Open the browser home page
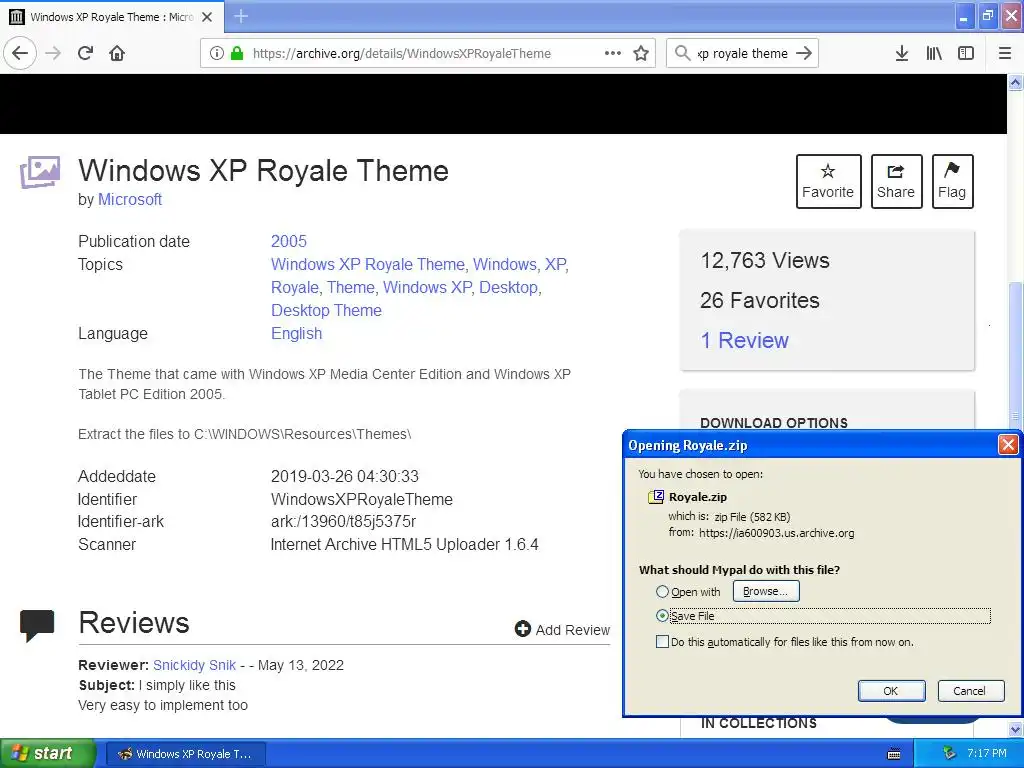 tap(117, 53)
